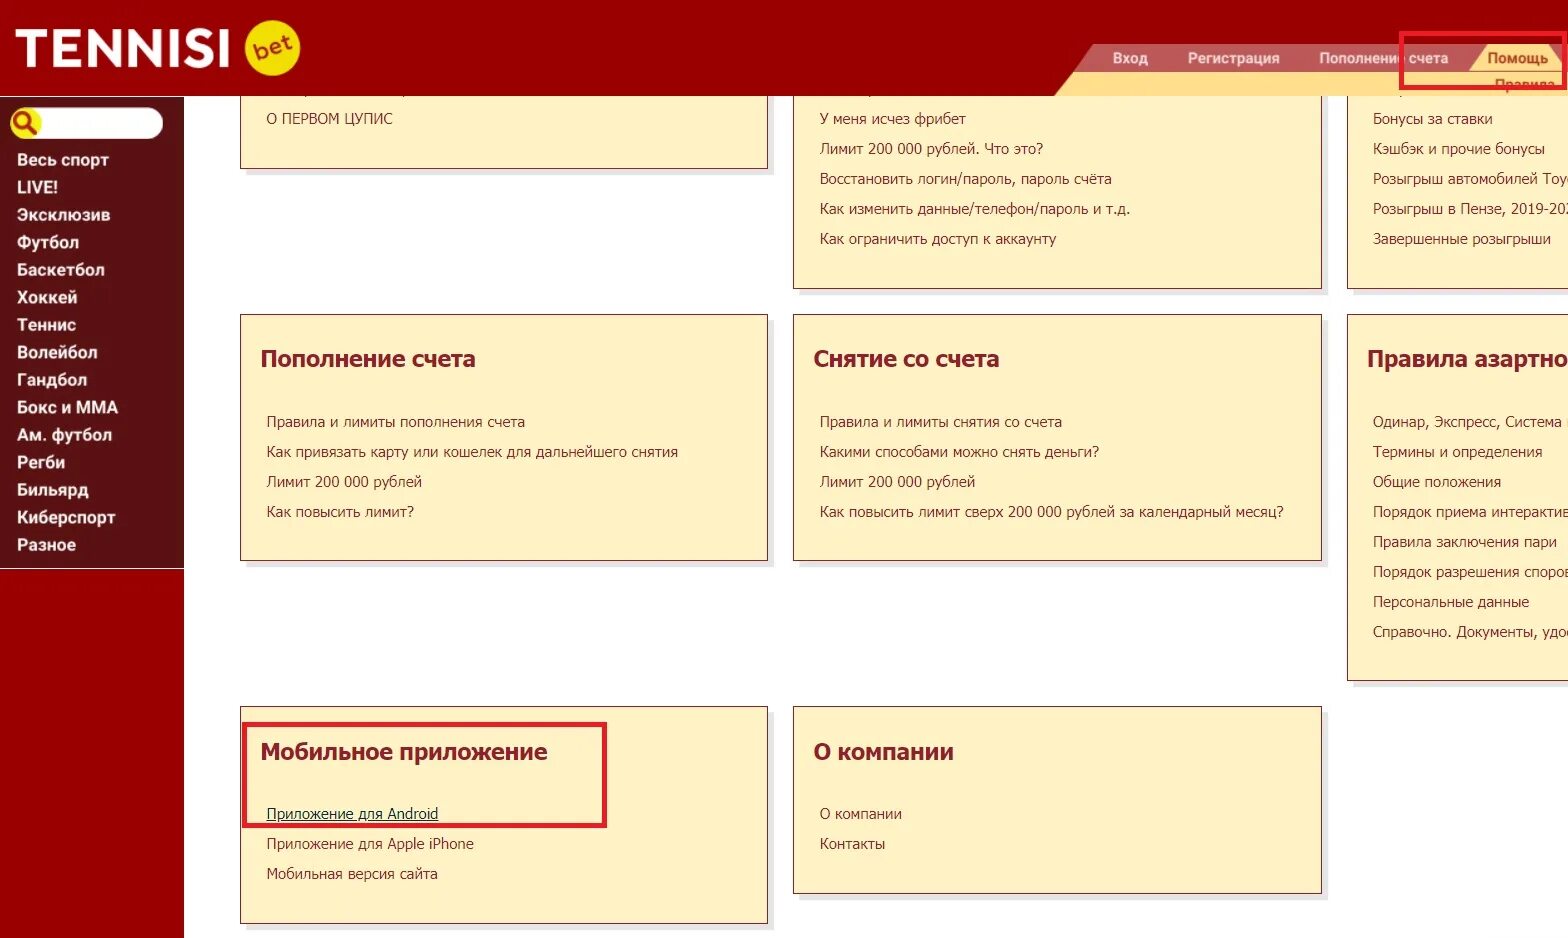Open the Регистрация tab
1568x938 pixels.
click(x=1233, y=58)
